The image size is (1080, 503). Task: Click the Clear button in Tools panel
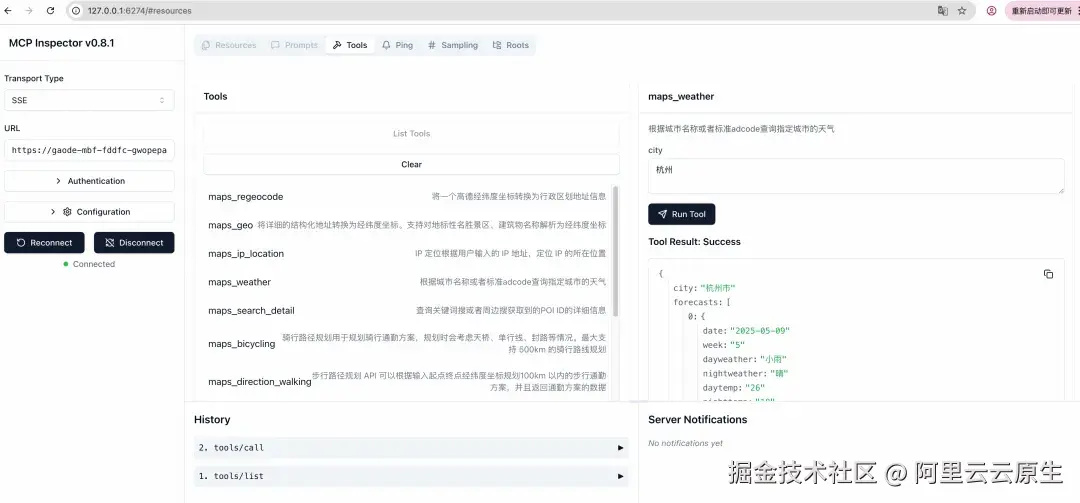click(x=411, y=165)
